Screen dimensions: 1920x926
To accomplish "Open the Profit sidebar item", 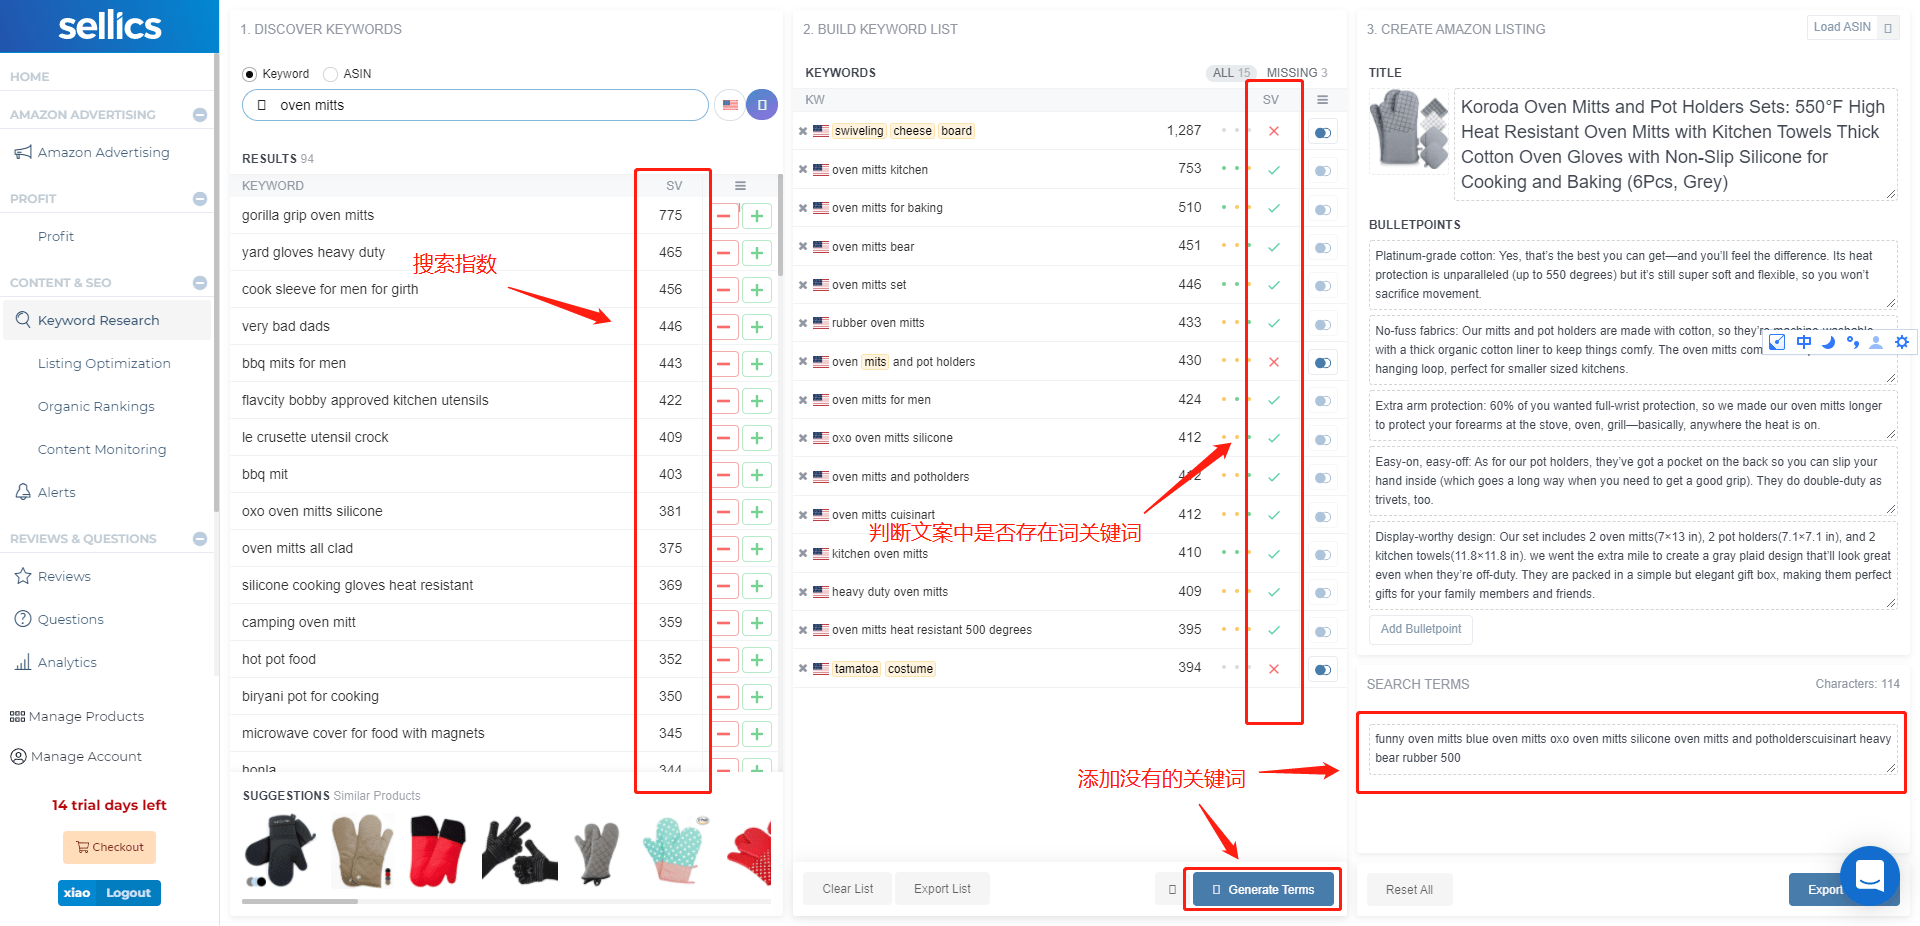I will [x=56, y=236].
